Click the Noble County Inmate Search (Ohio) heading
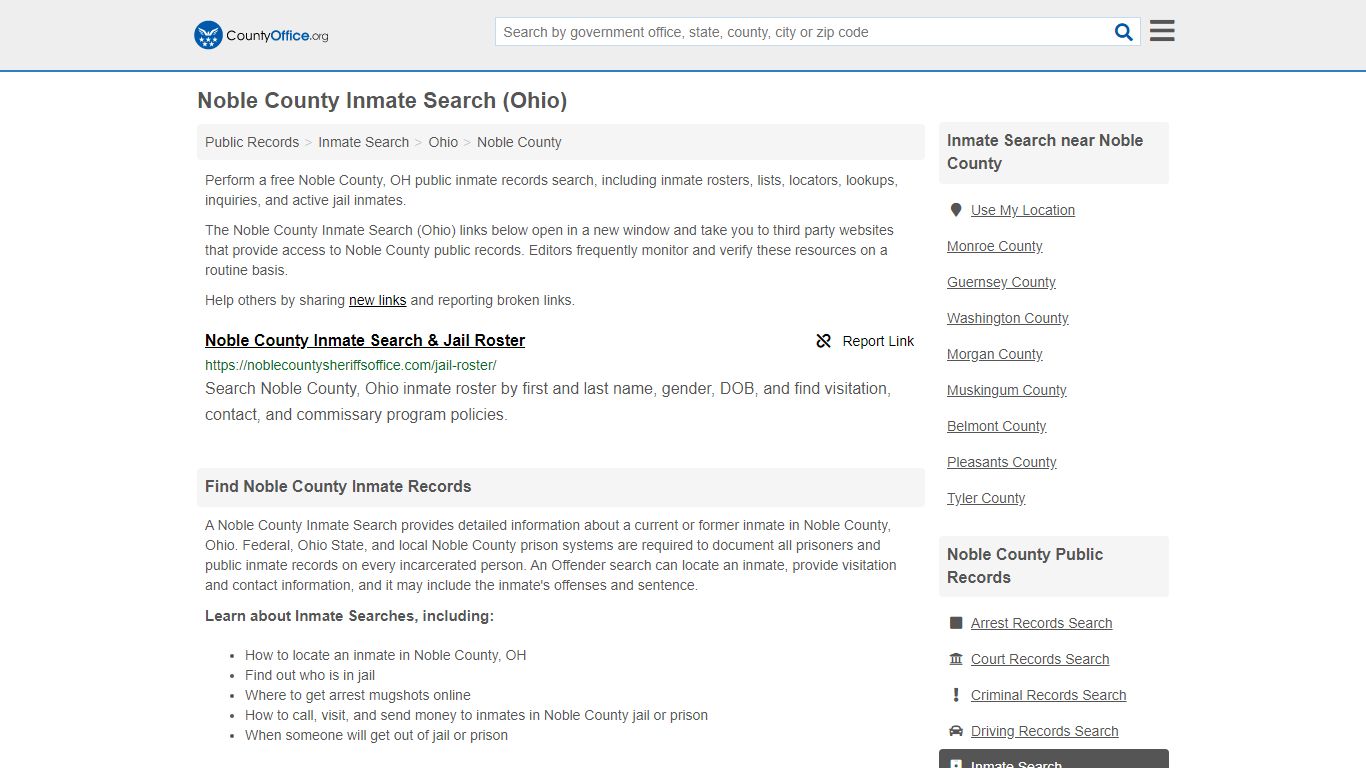 [382, 101]
